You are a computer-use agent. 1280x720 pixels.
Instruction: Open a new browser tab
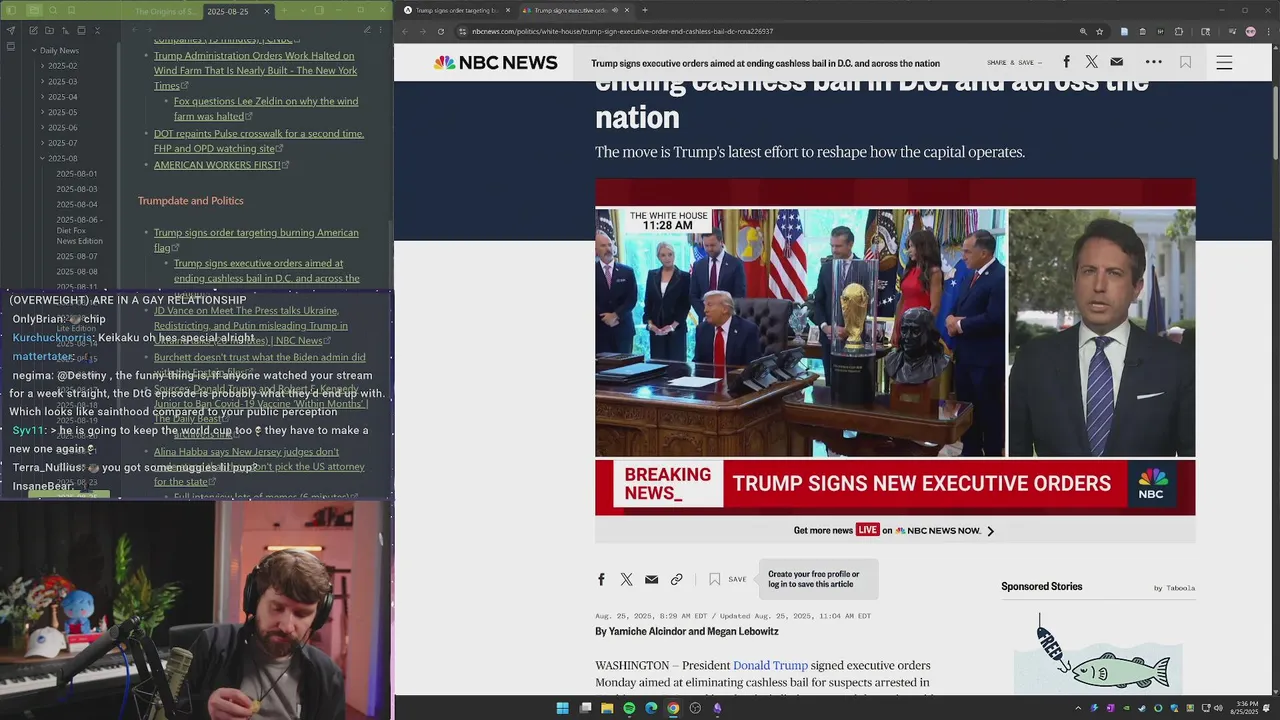click(x=645, y=10)
